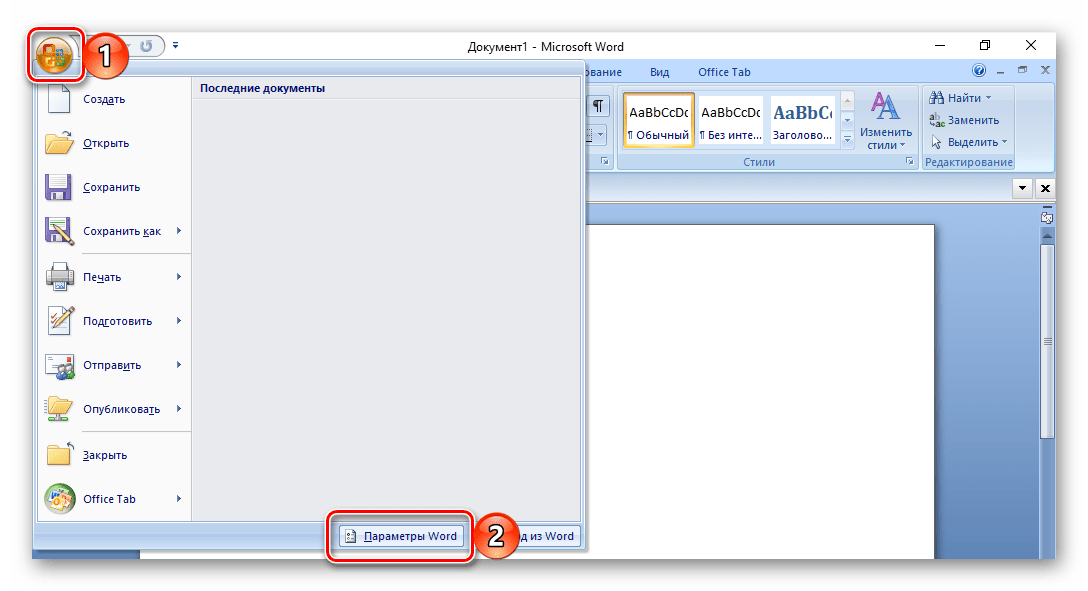The image size is (1088, 591).
Task: Open the Office Tab ribbon tab
Action: (x=724, y=72)
